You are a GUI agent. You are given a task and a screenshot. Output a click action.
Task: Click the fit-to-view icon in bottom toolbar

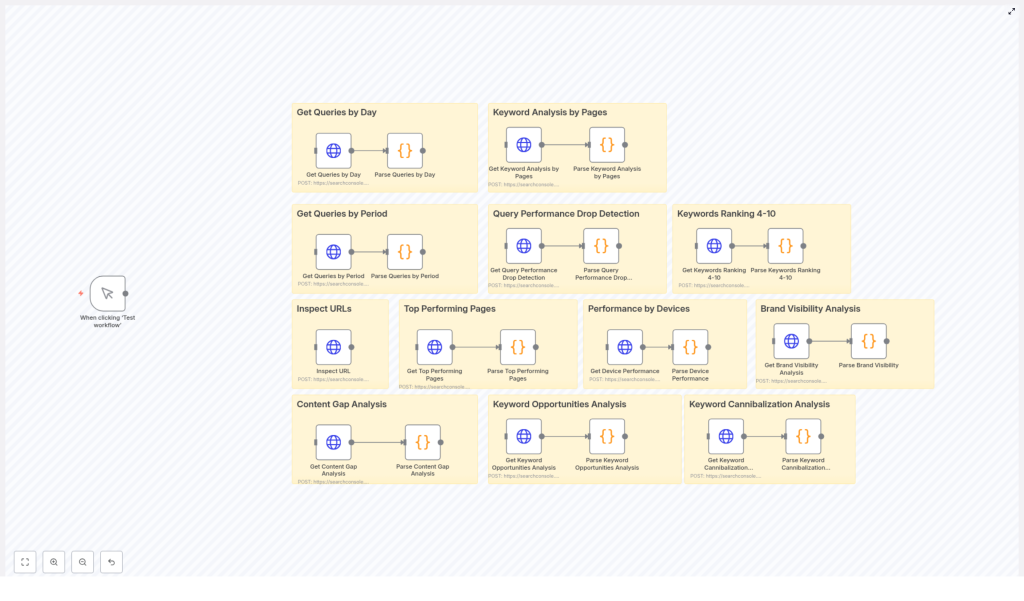(25, 562)
